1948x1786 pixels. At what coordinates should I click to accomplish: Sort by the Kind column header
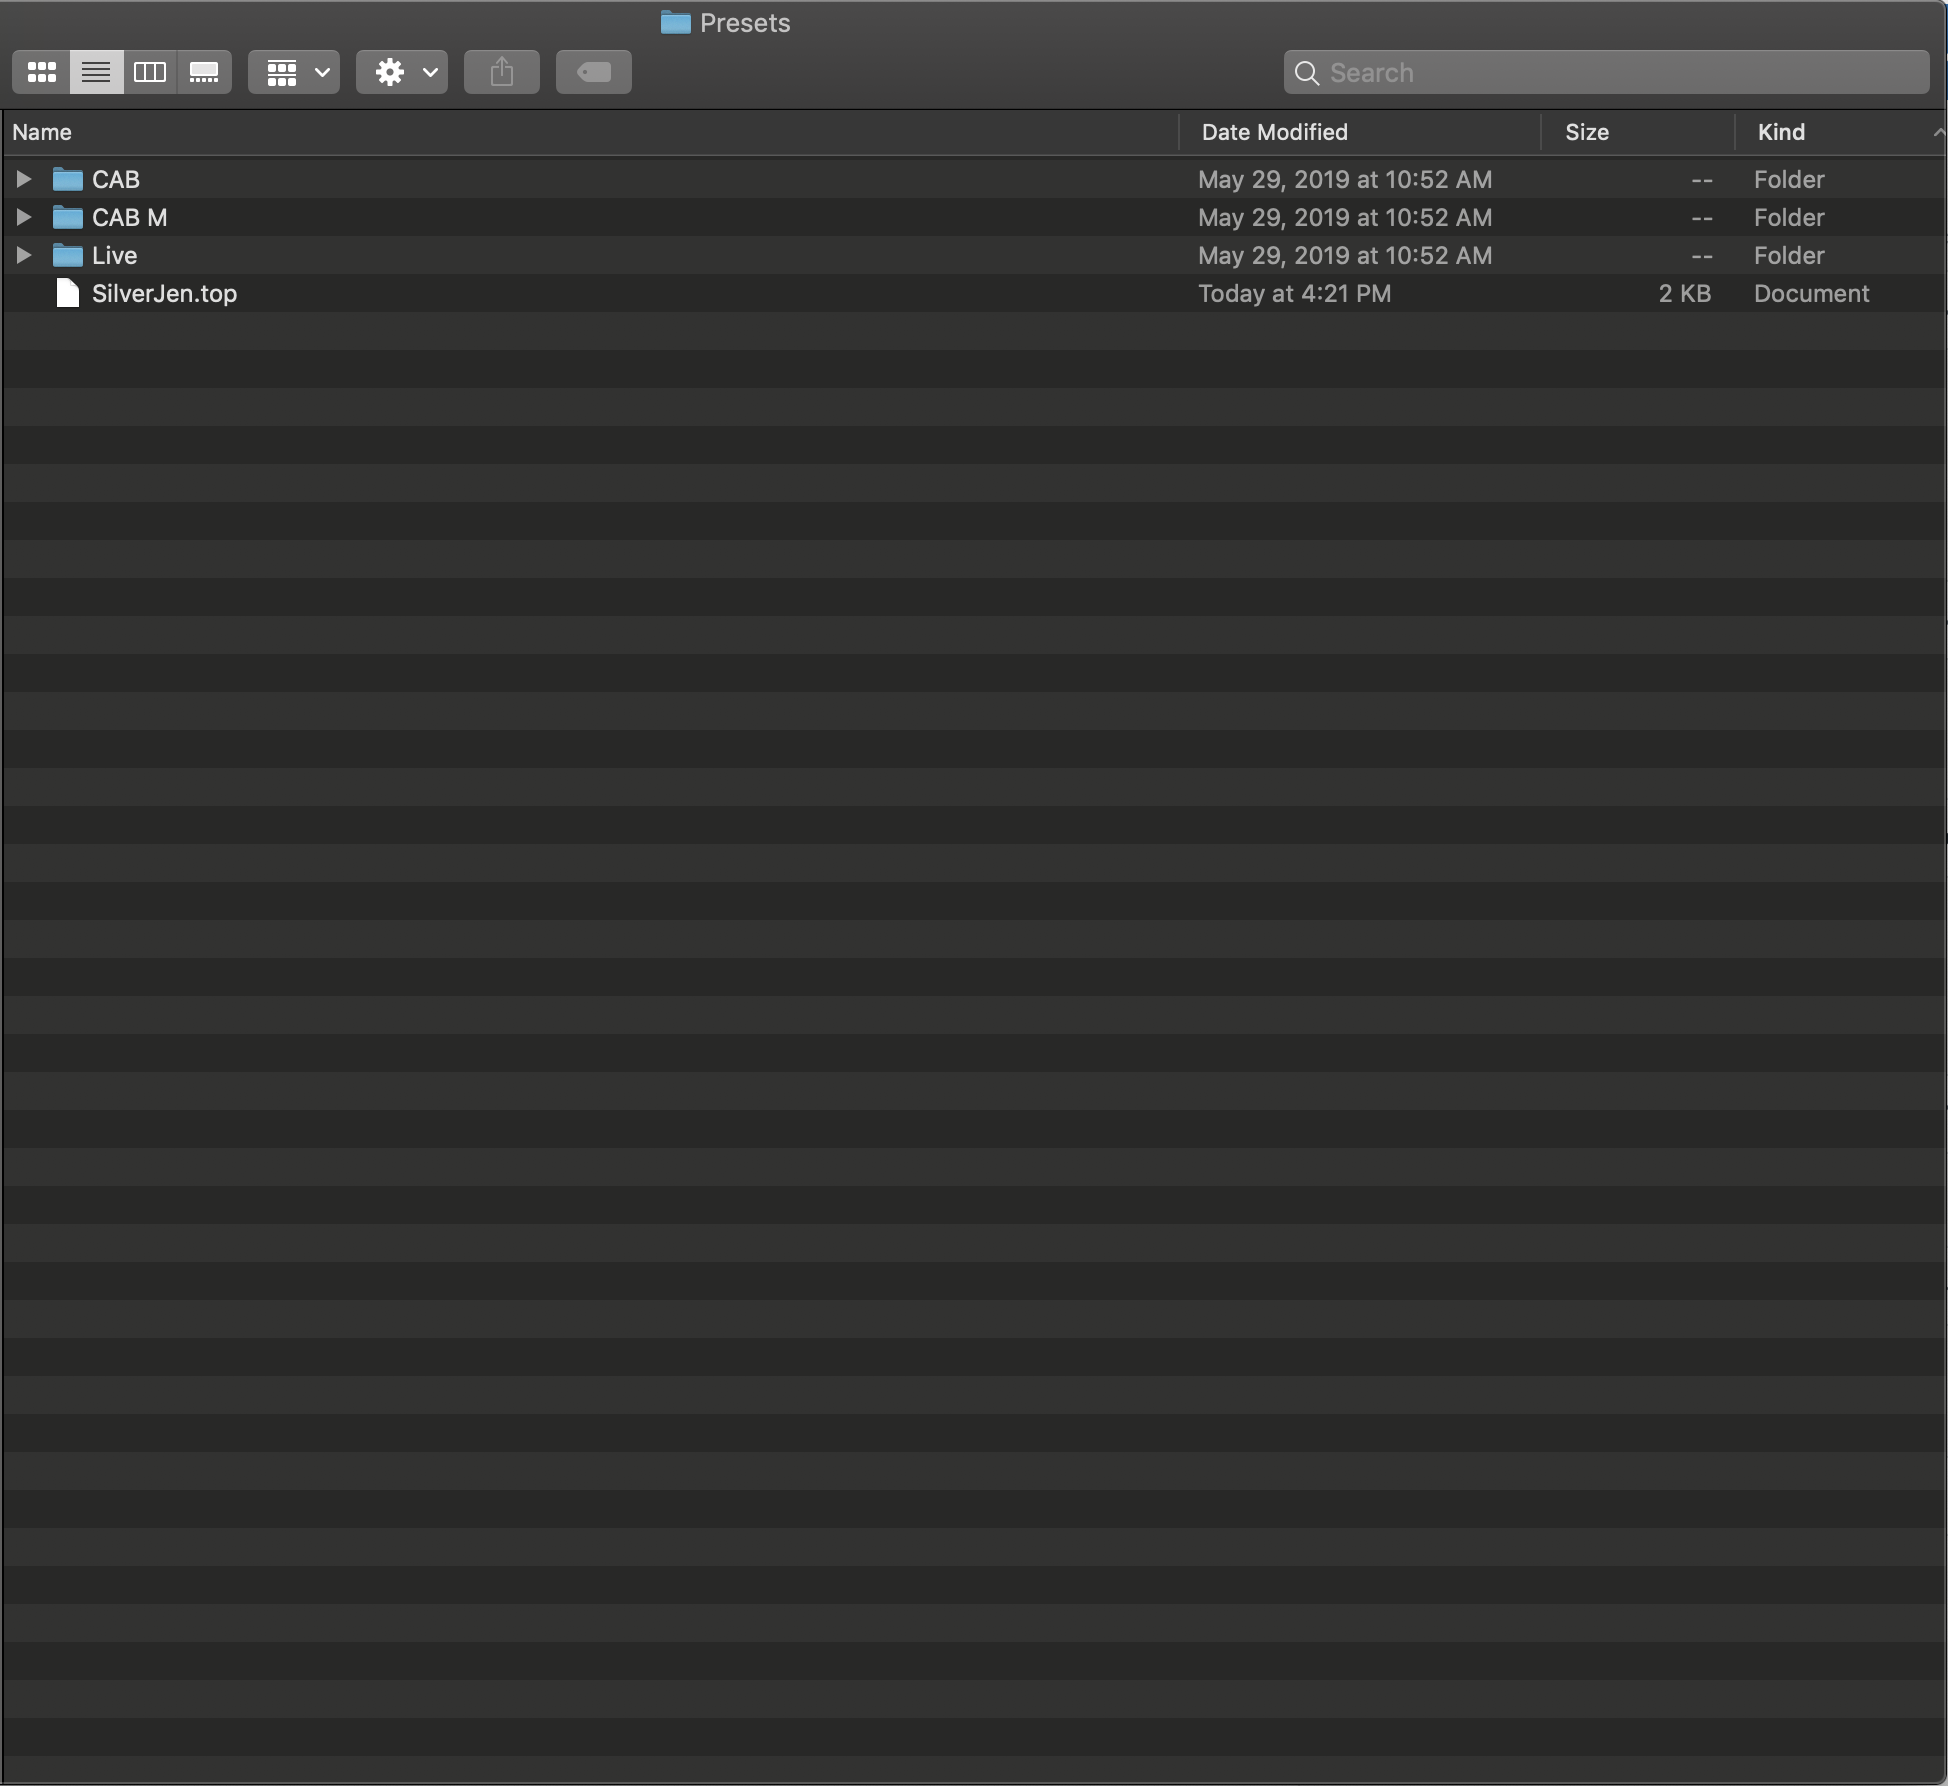pos(1781,132)
